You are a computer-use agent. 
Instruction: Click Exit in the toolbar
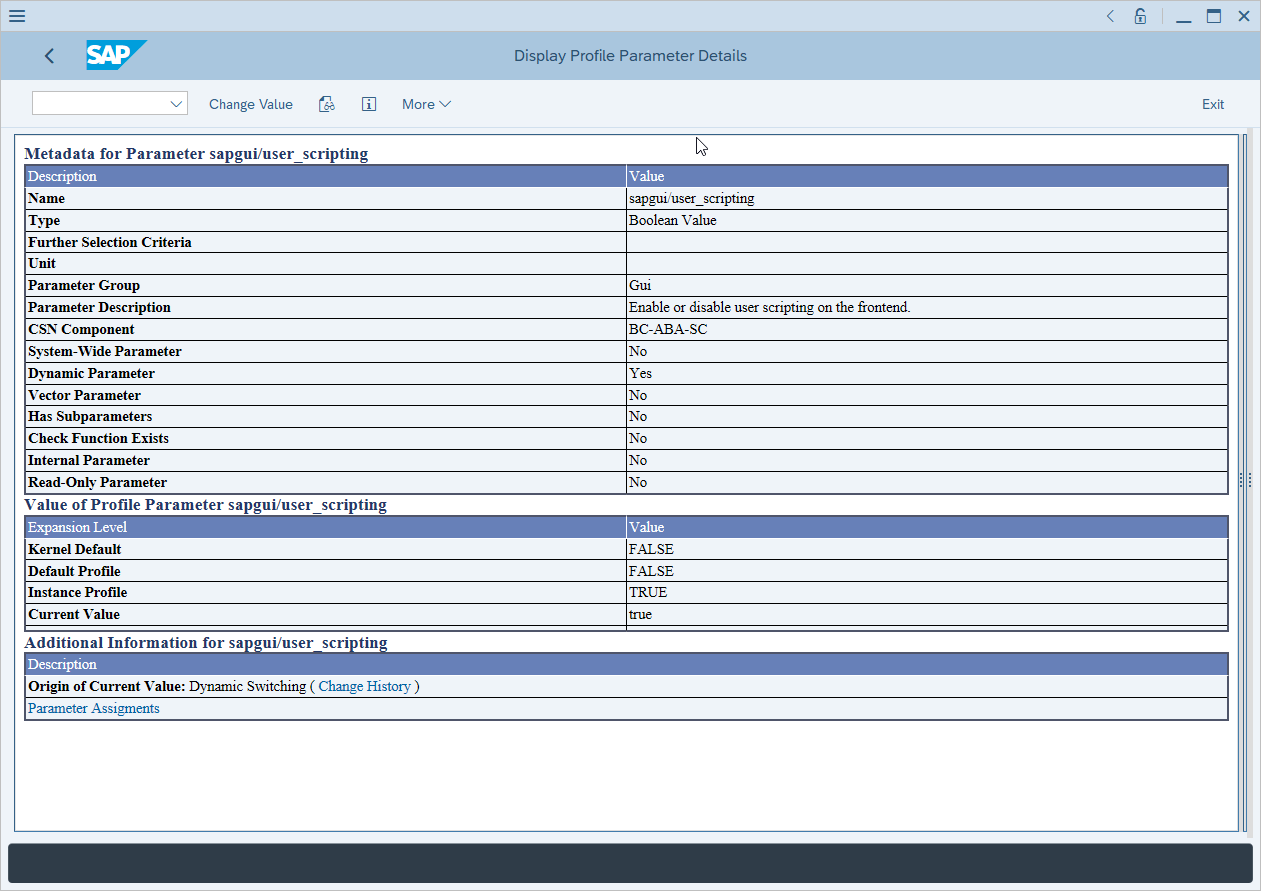1213,104
